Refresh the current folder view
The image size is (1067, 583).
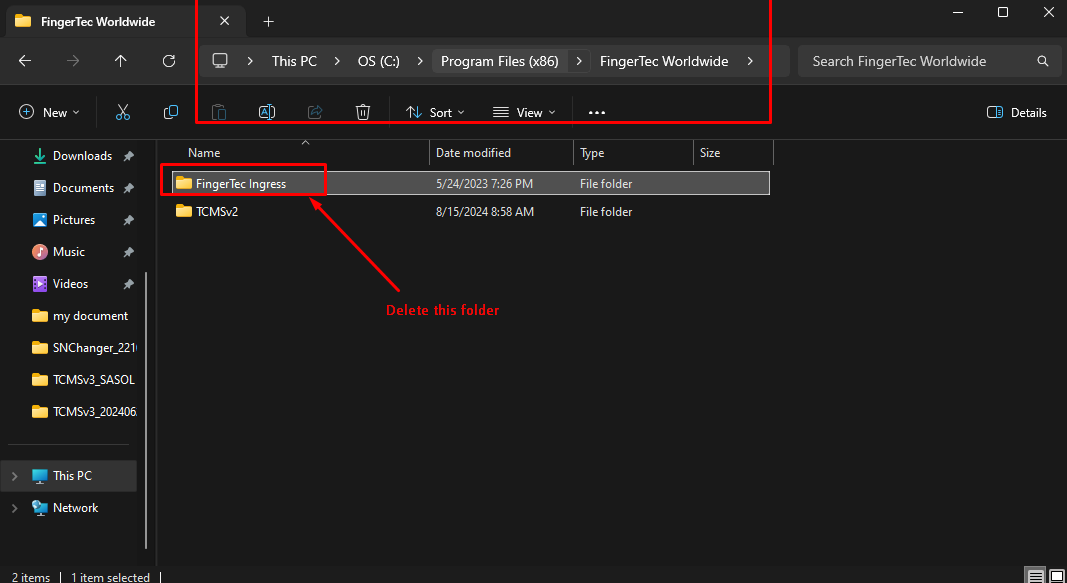[x=169, y=61]
